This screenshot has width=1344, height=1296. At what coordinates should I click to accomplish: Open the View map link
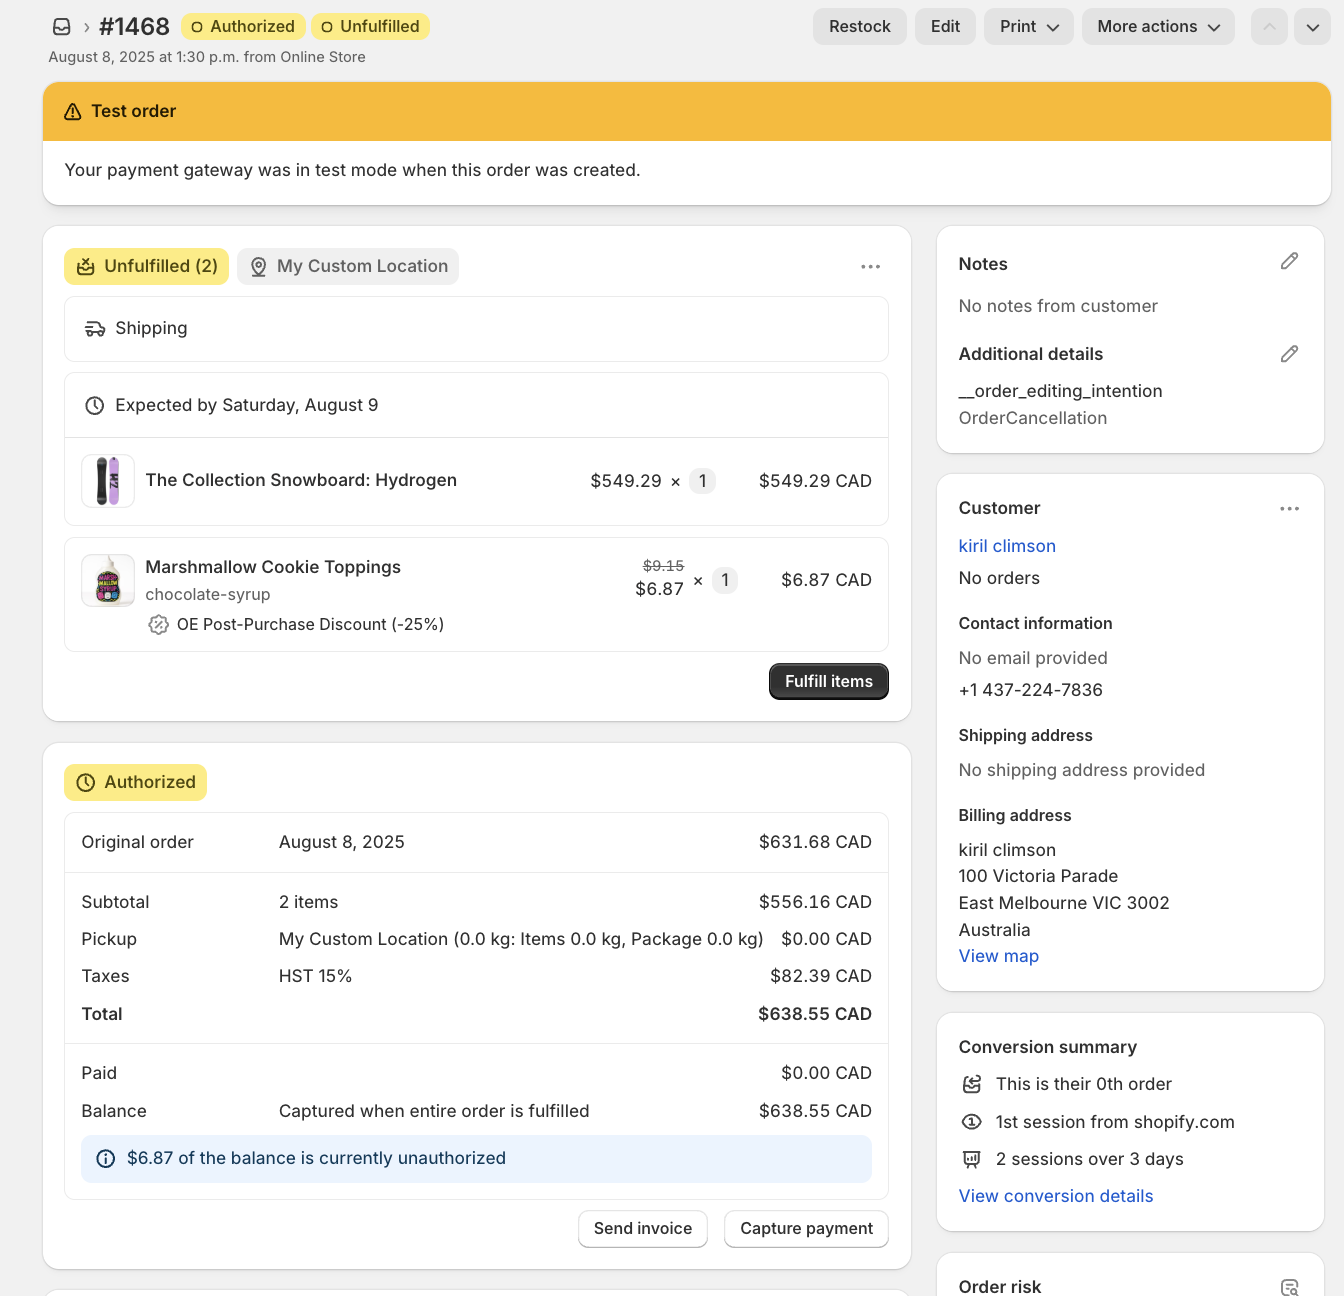(998, 956)
